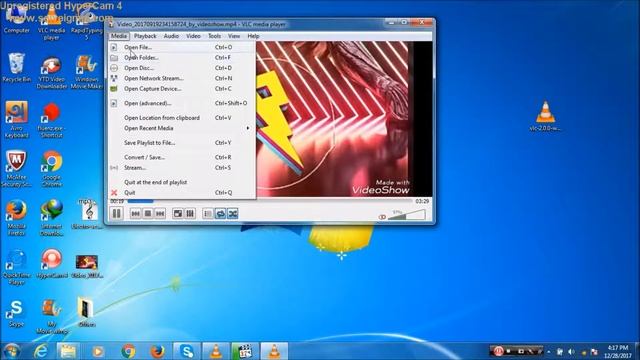Mute audio via speaker icon
The height and width of the screenshot is (360, 640).
click(382, 217)
